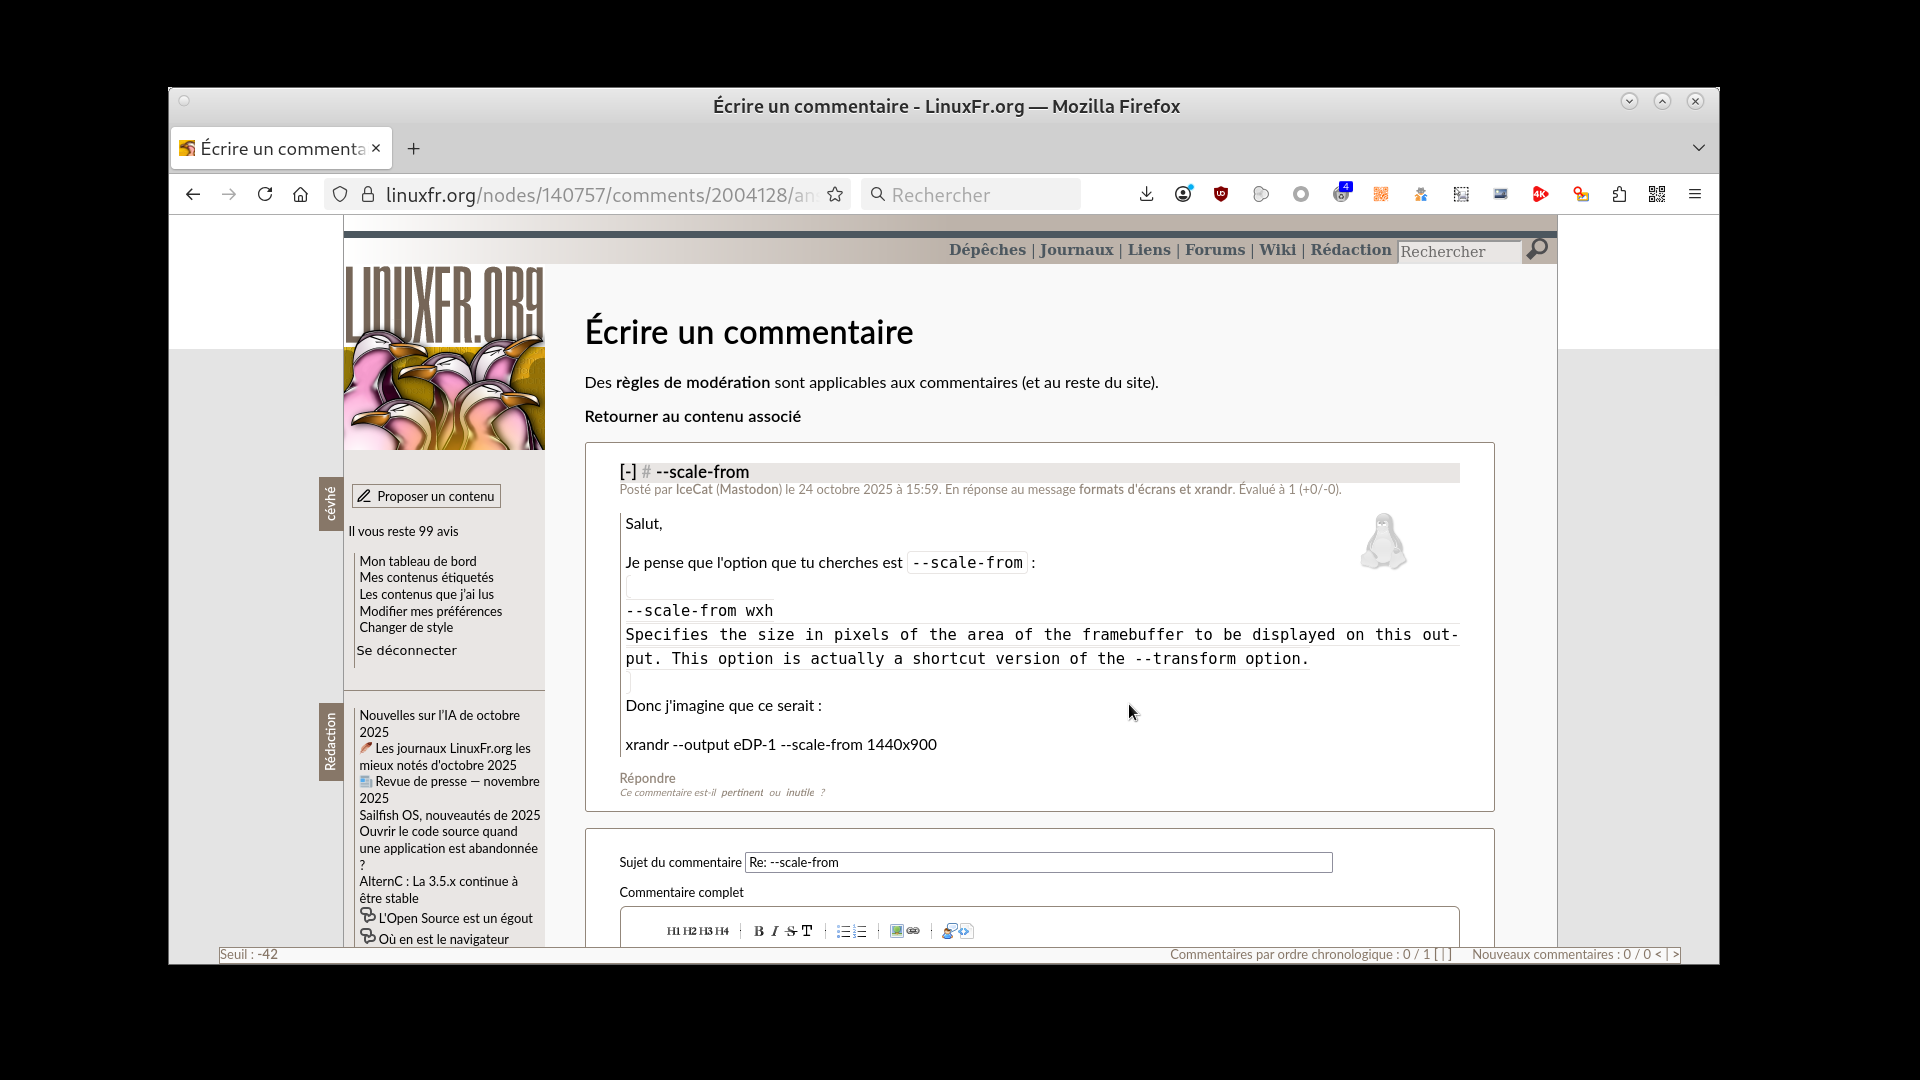Screen dimensions: 1920x1080
Task: Click the insert image editor icon
Action: tap(897, 931)
